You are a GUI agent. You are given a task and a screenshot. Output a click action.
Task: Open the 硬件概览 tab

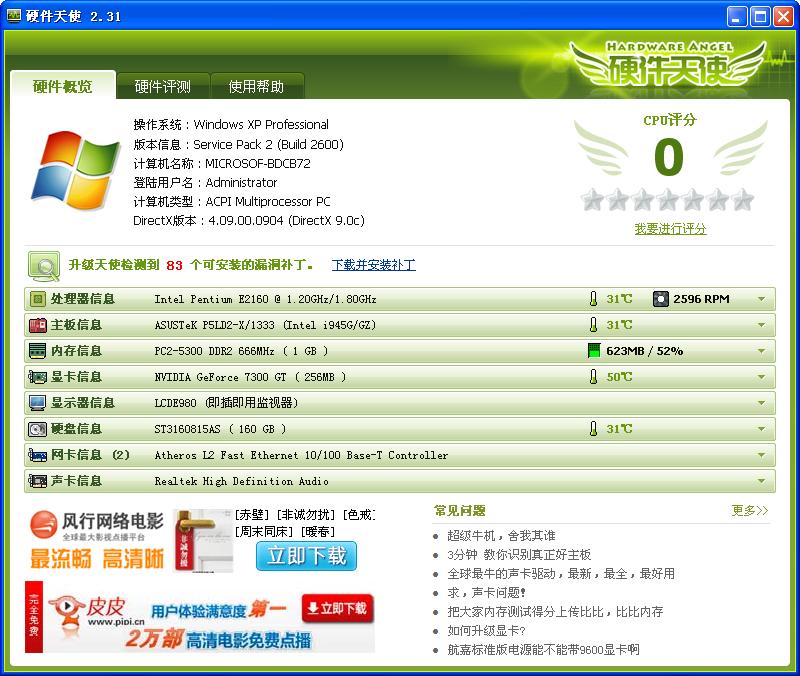click(63, 86)
